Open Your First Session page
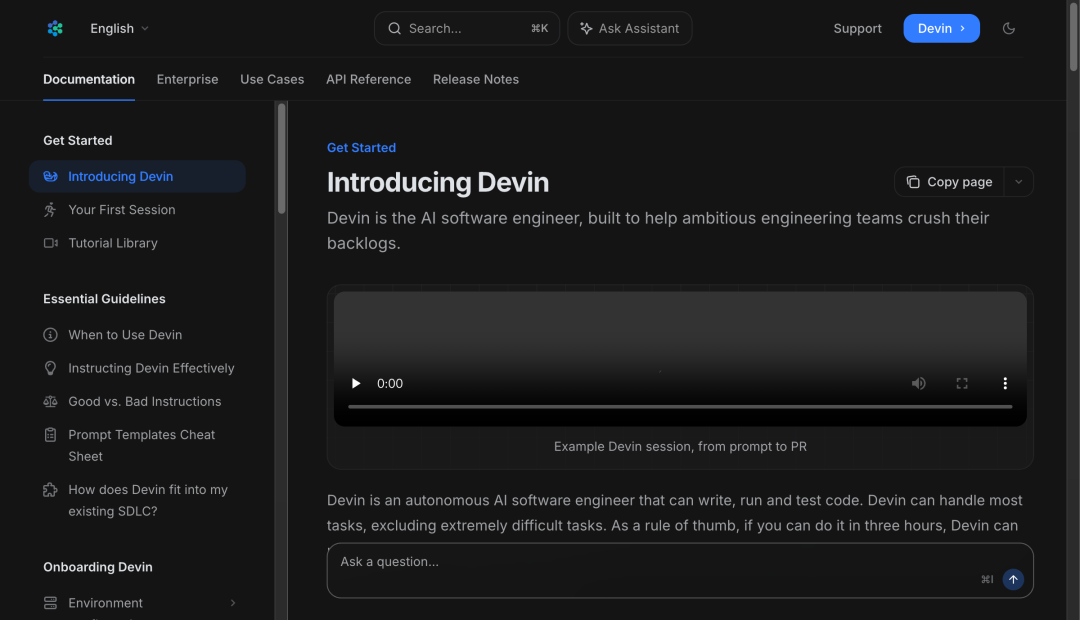This screenshot has width=1080, height=620. click(122, 209)
